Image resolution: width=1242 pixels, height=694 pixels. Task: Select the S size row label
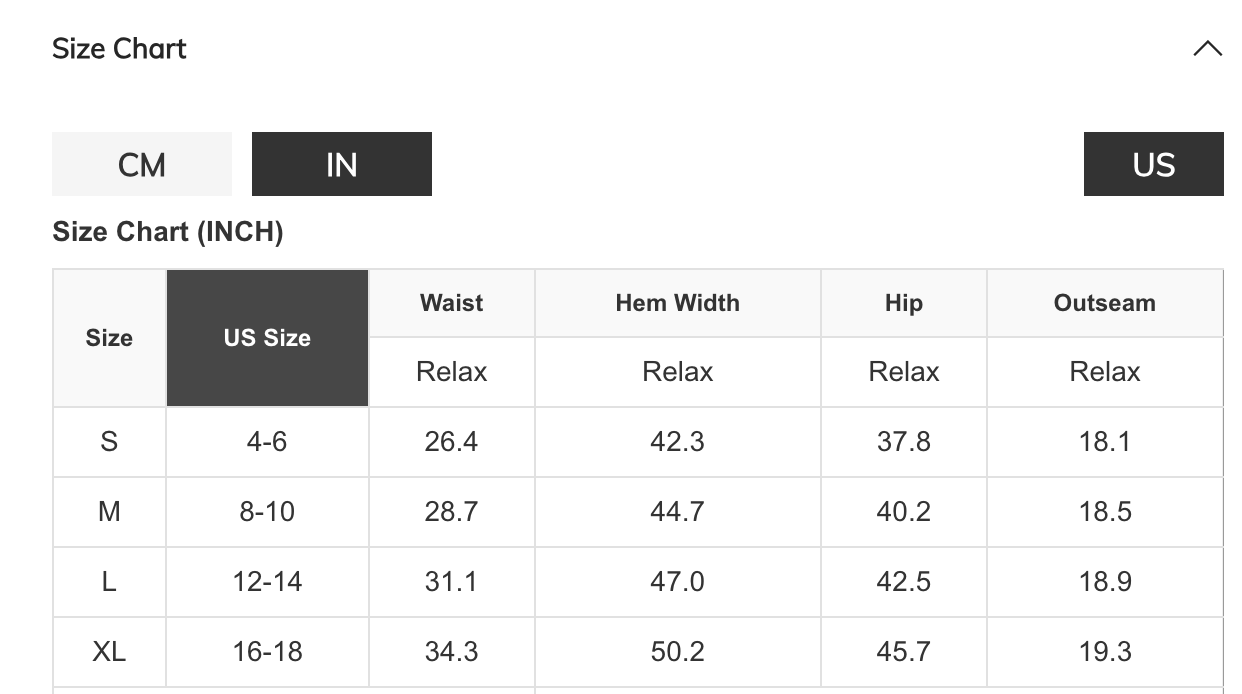pyautogui.click(x=109, y=441)
